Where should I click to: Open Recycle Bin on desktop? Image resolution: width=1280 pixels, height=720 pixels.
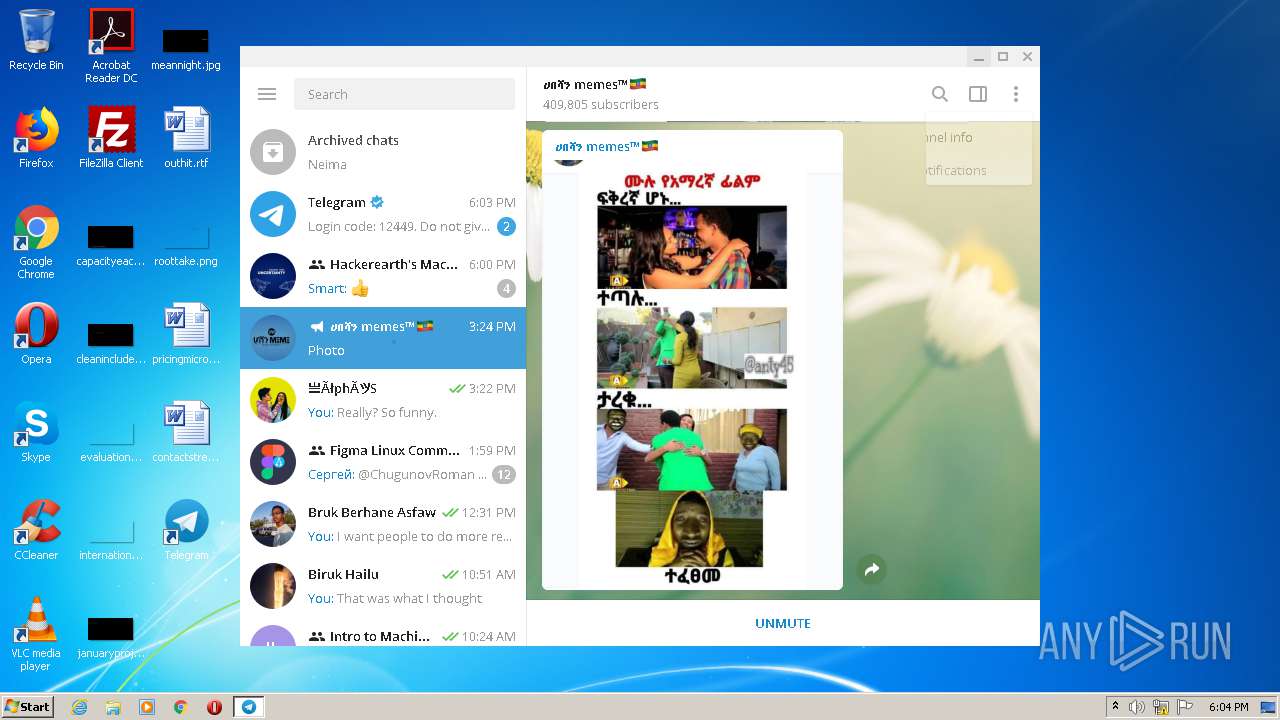(x=36, y=40)
